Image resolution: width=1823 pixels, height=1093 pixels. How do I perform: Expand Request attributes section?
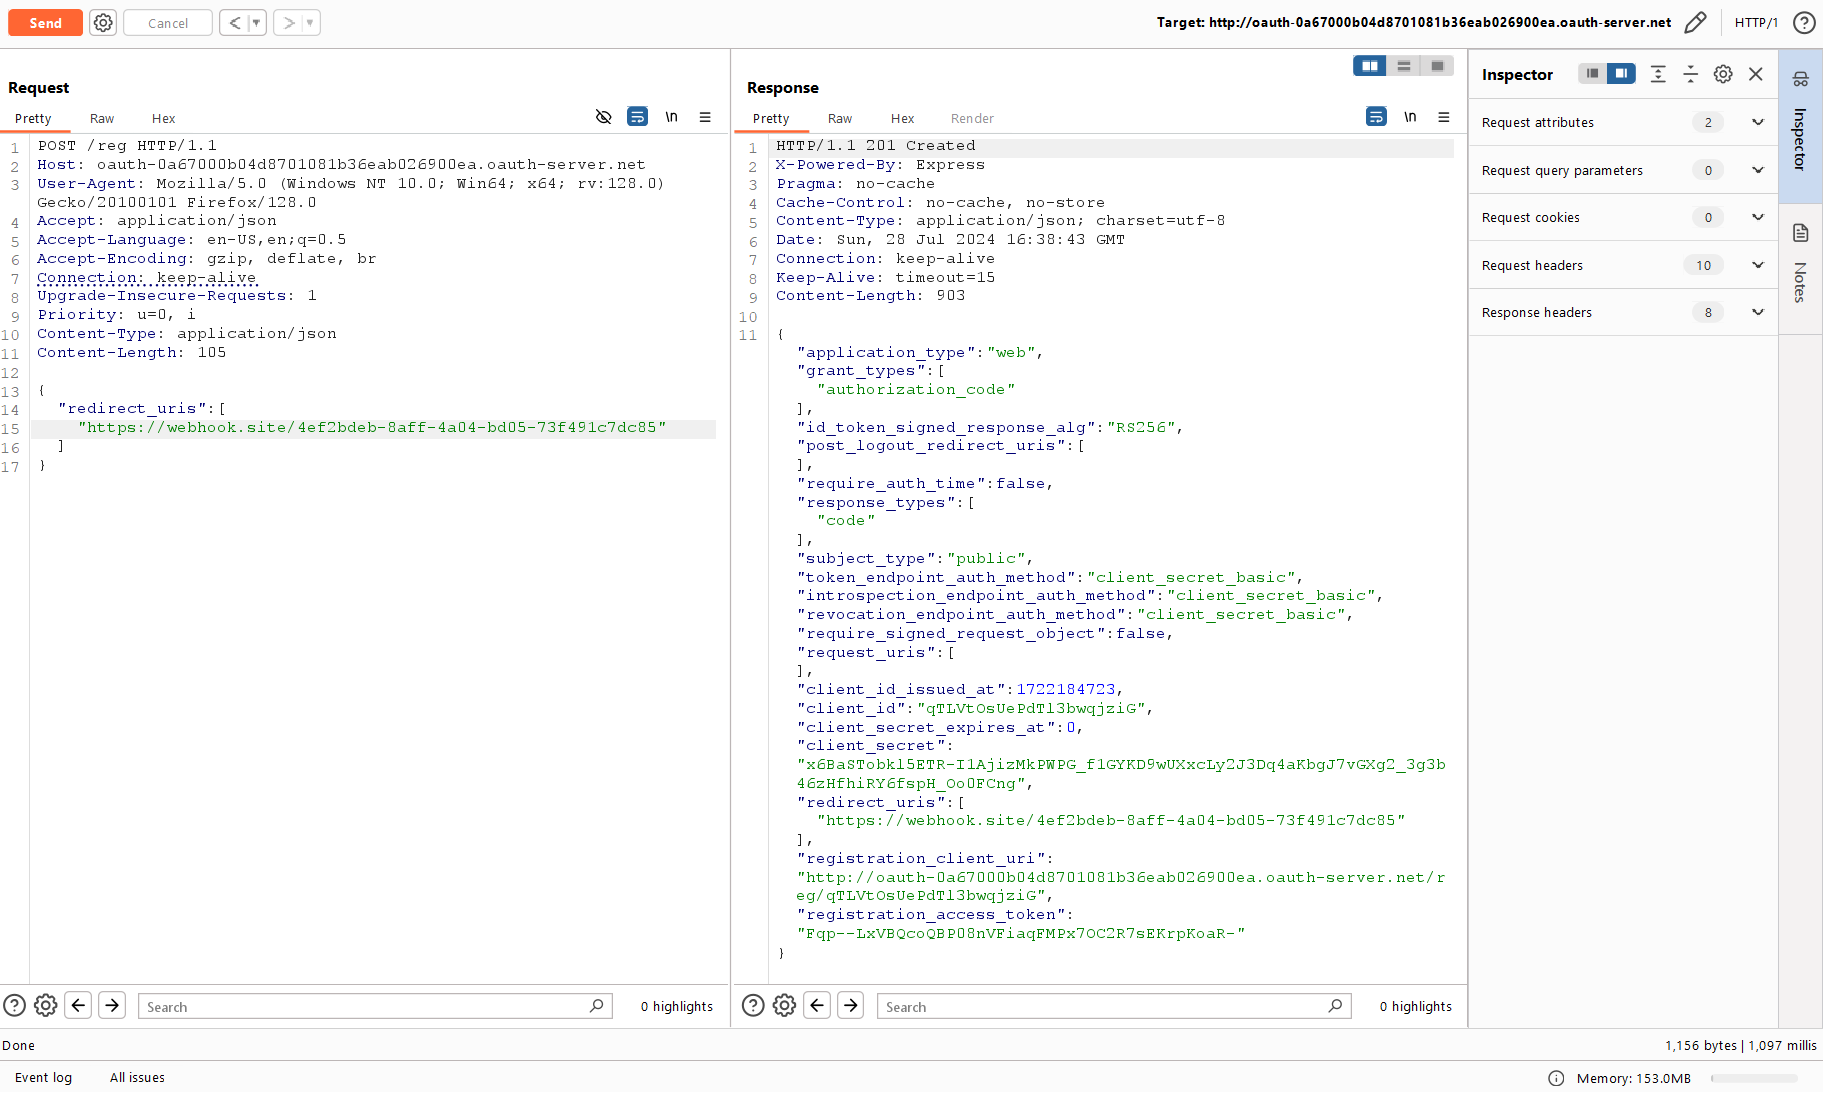pos(1757,122)
